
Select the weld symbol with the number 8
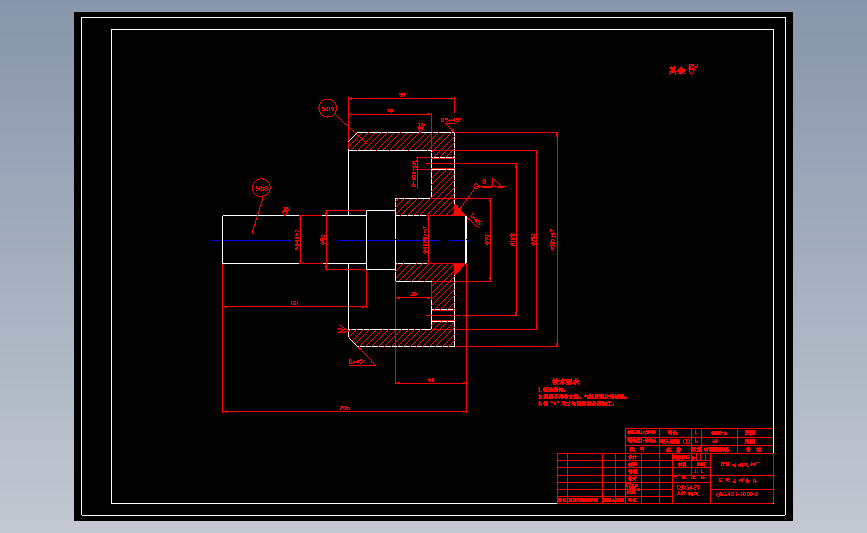coord(489,183)
